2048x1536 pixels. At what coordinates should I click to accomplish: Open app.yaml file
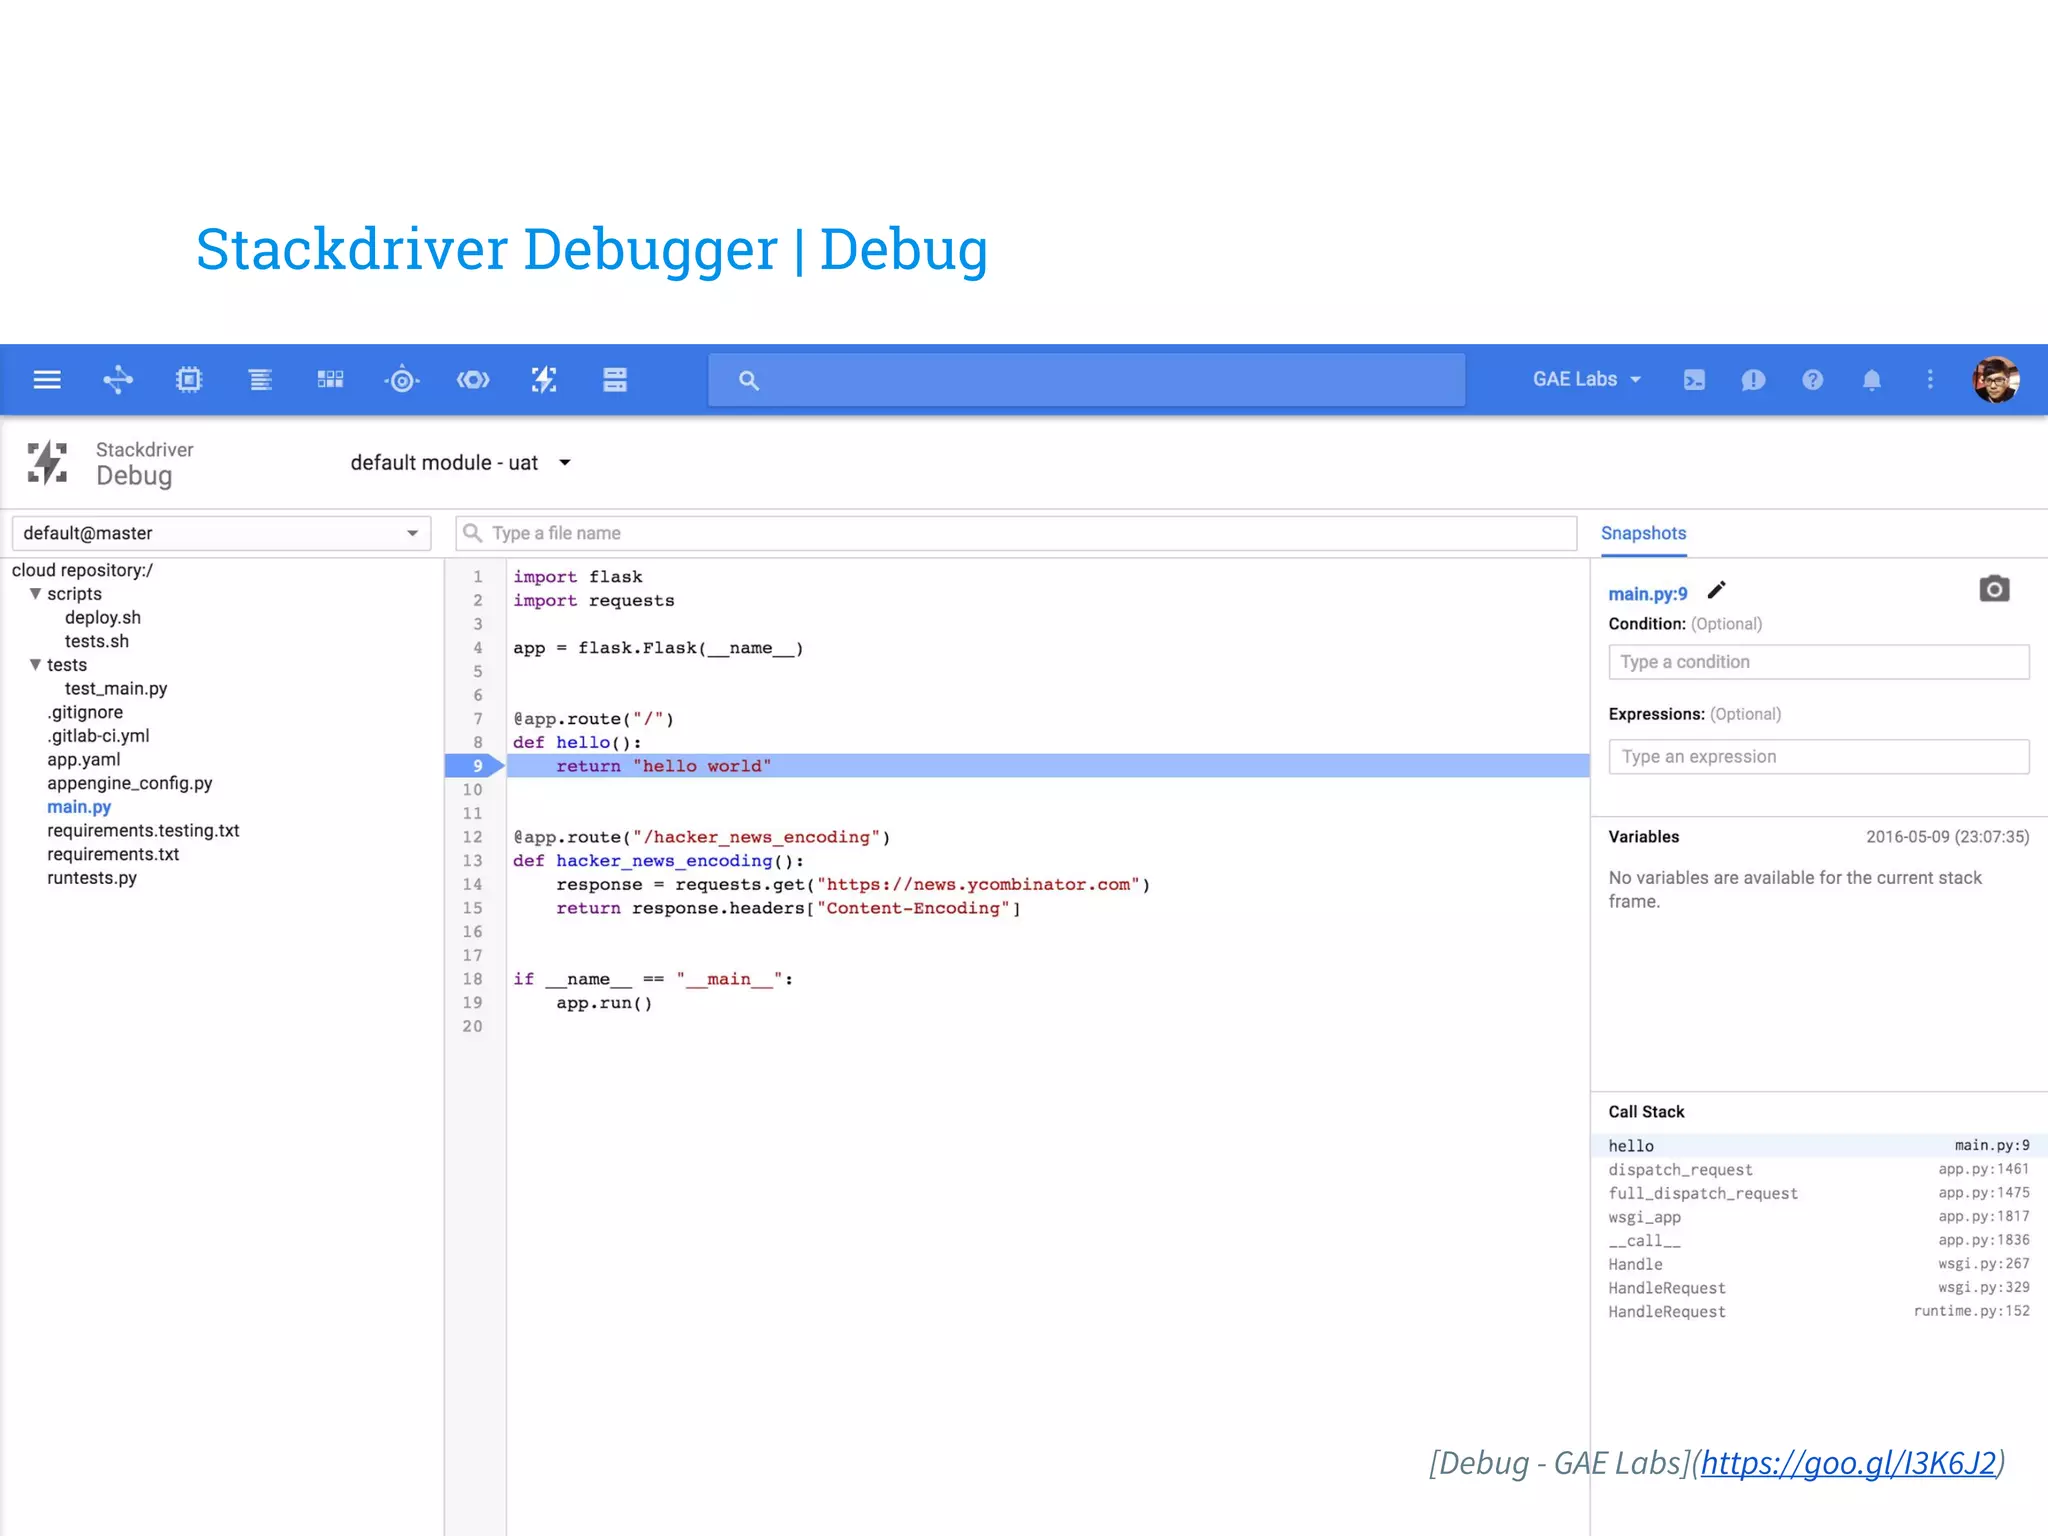tap(84, 760)
